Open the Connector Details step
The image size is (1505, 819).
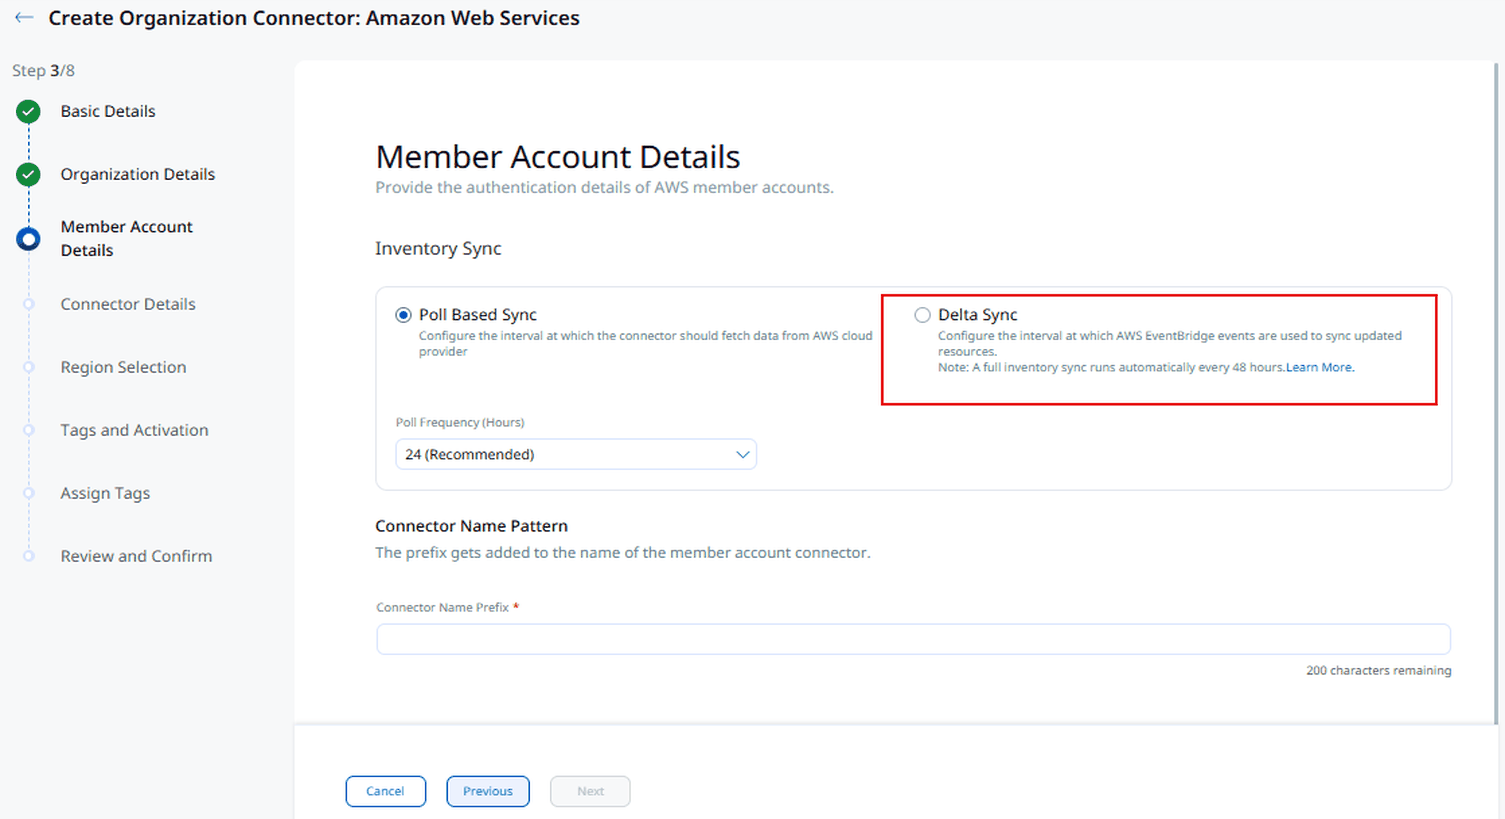click(128, 304)
